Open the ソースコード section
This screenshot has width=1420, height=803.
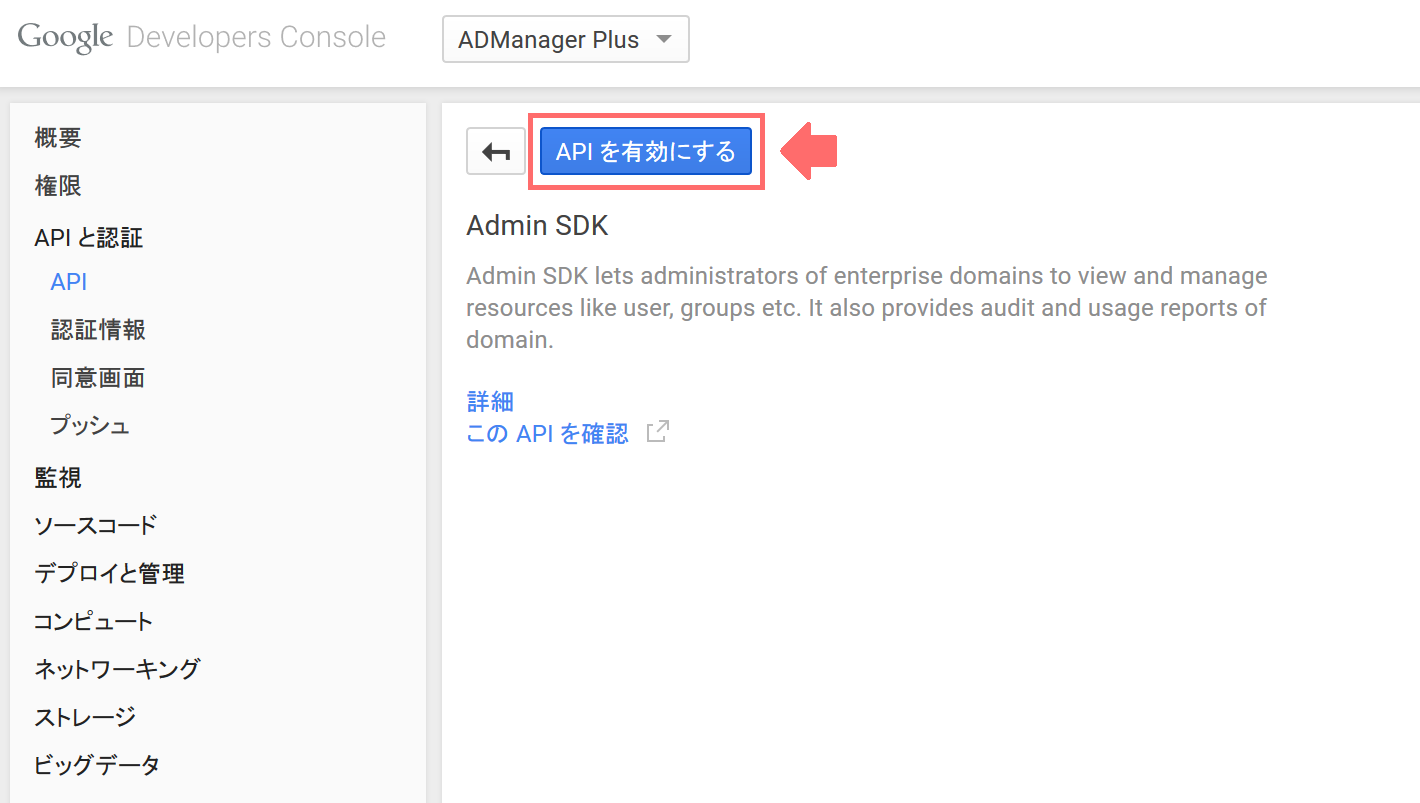click(94, 524)
